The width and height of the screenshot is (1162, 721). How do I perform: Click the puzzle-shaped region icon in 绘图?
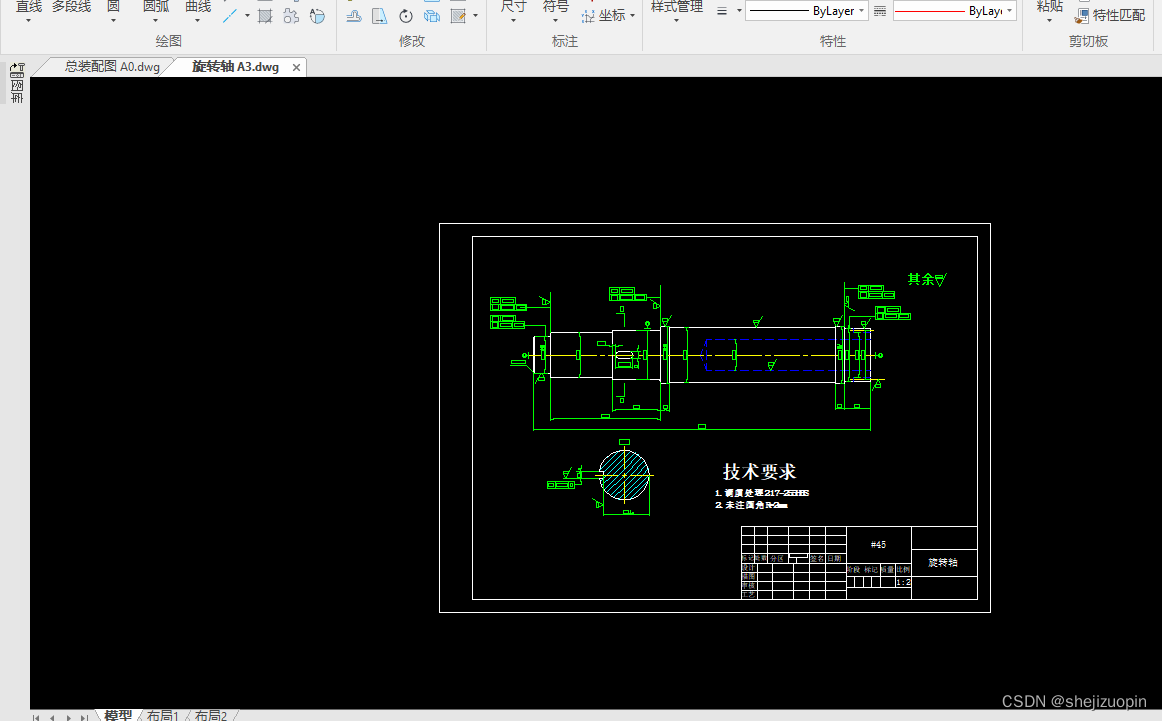tap(291, 16)
